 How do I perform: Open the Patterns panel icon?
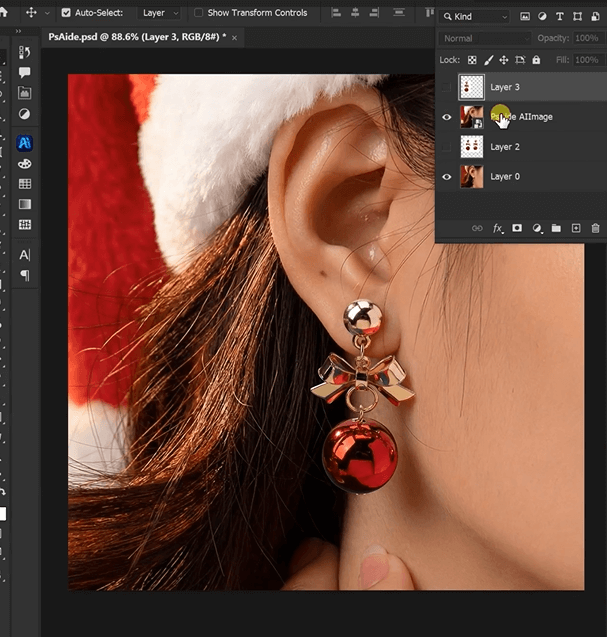click(24, 224)
